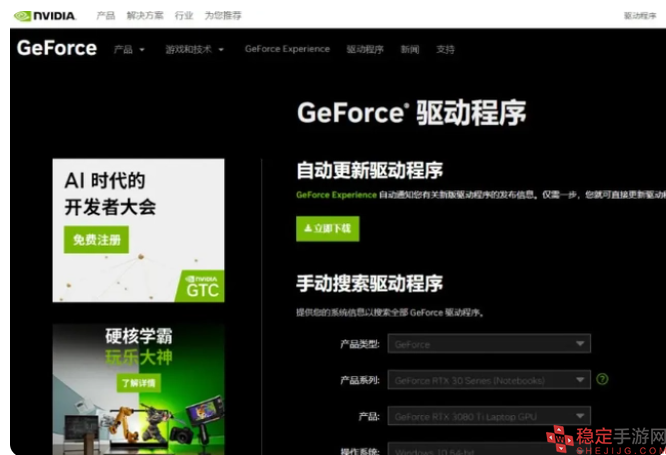Open the 硬核学霸 玩乐大神 banner
666x455 pixels.
tap(138, 389)
